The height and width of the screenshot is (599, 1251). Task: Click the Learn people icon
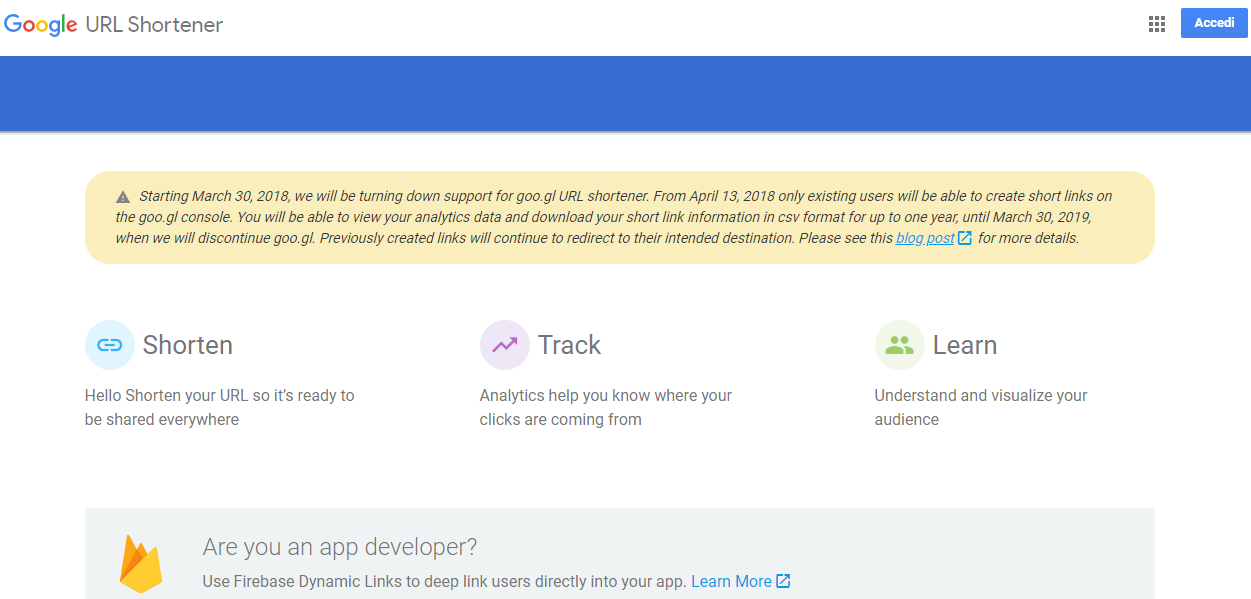pos(900,345)
